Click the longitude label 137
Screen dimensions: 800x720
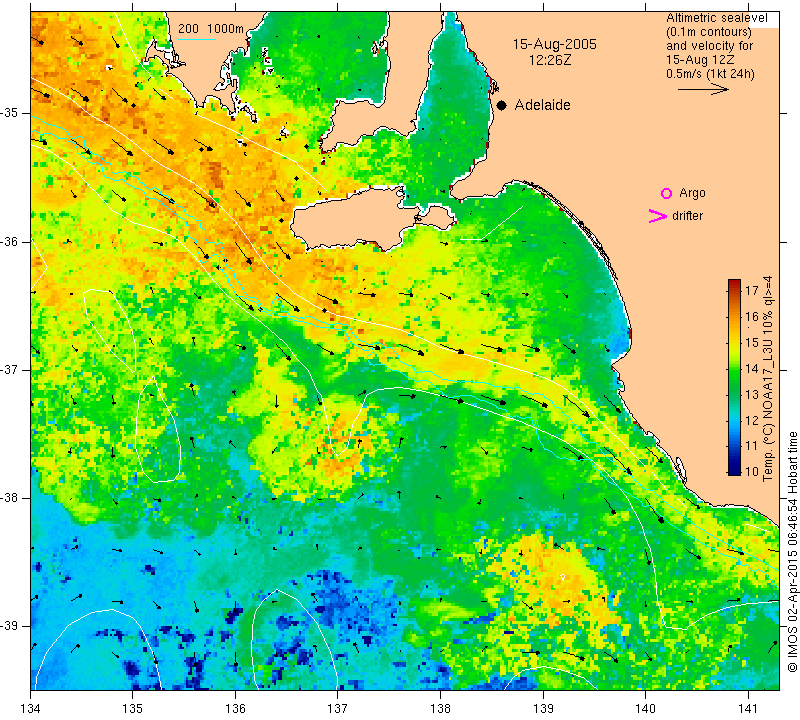pyautogui.click(x=338, y=708)
